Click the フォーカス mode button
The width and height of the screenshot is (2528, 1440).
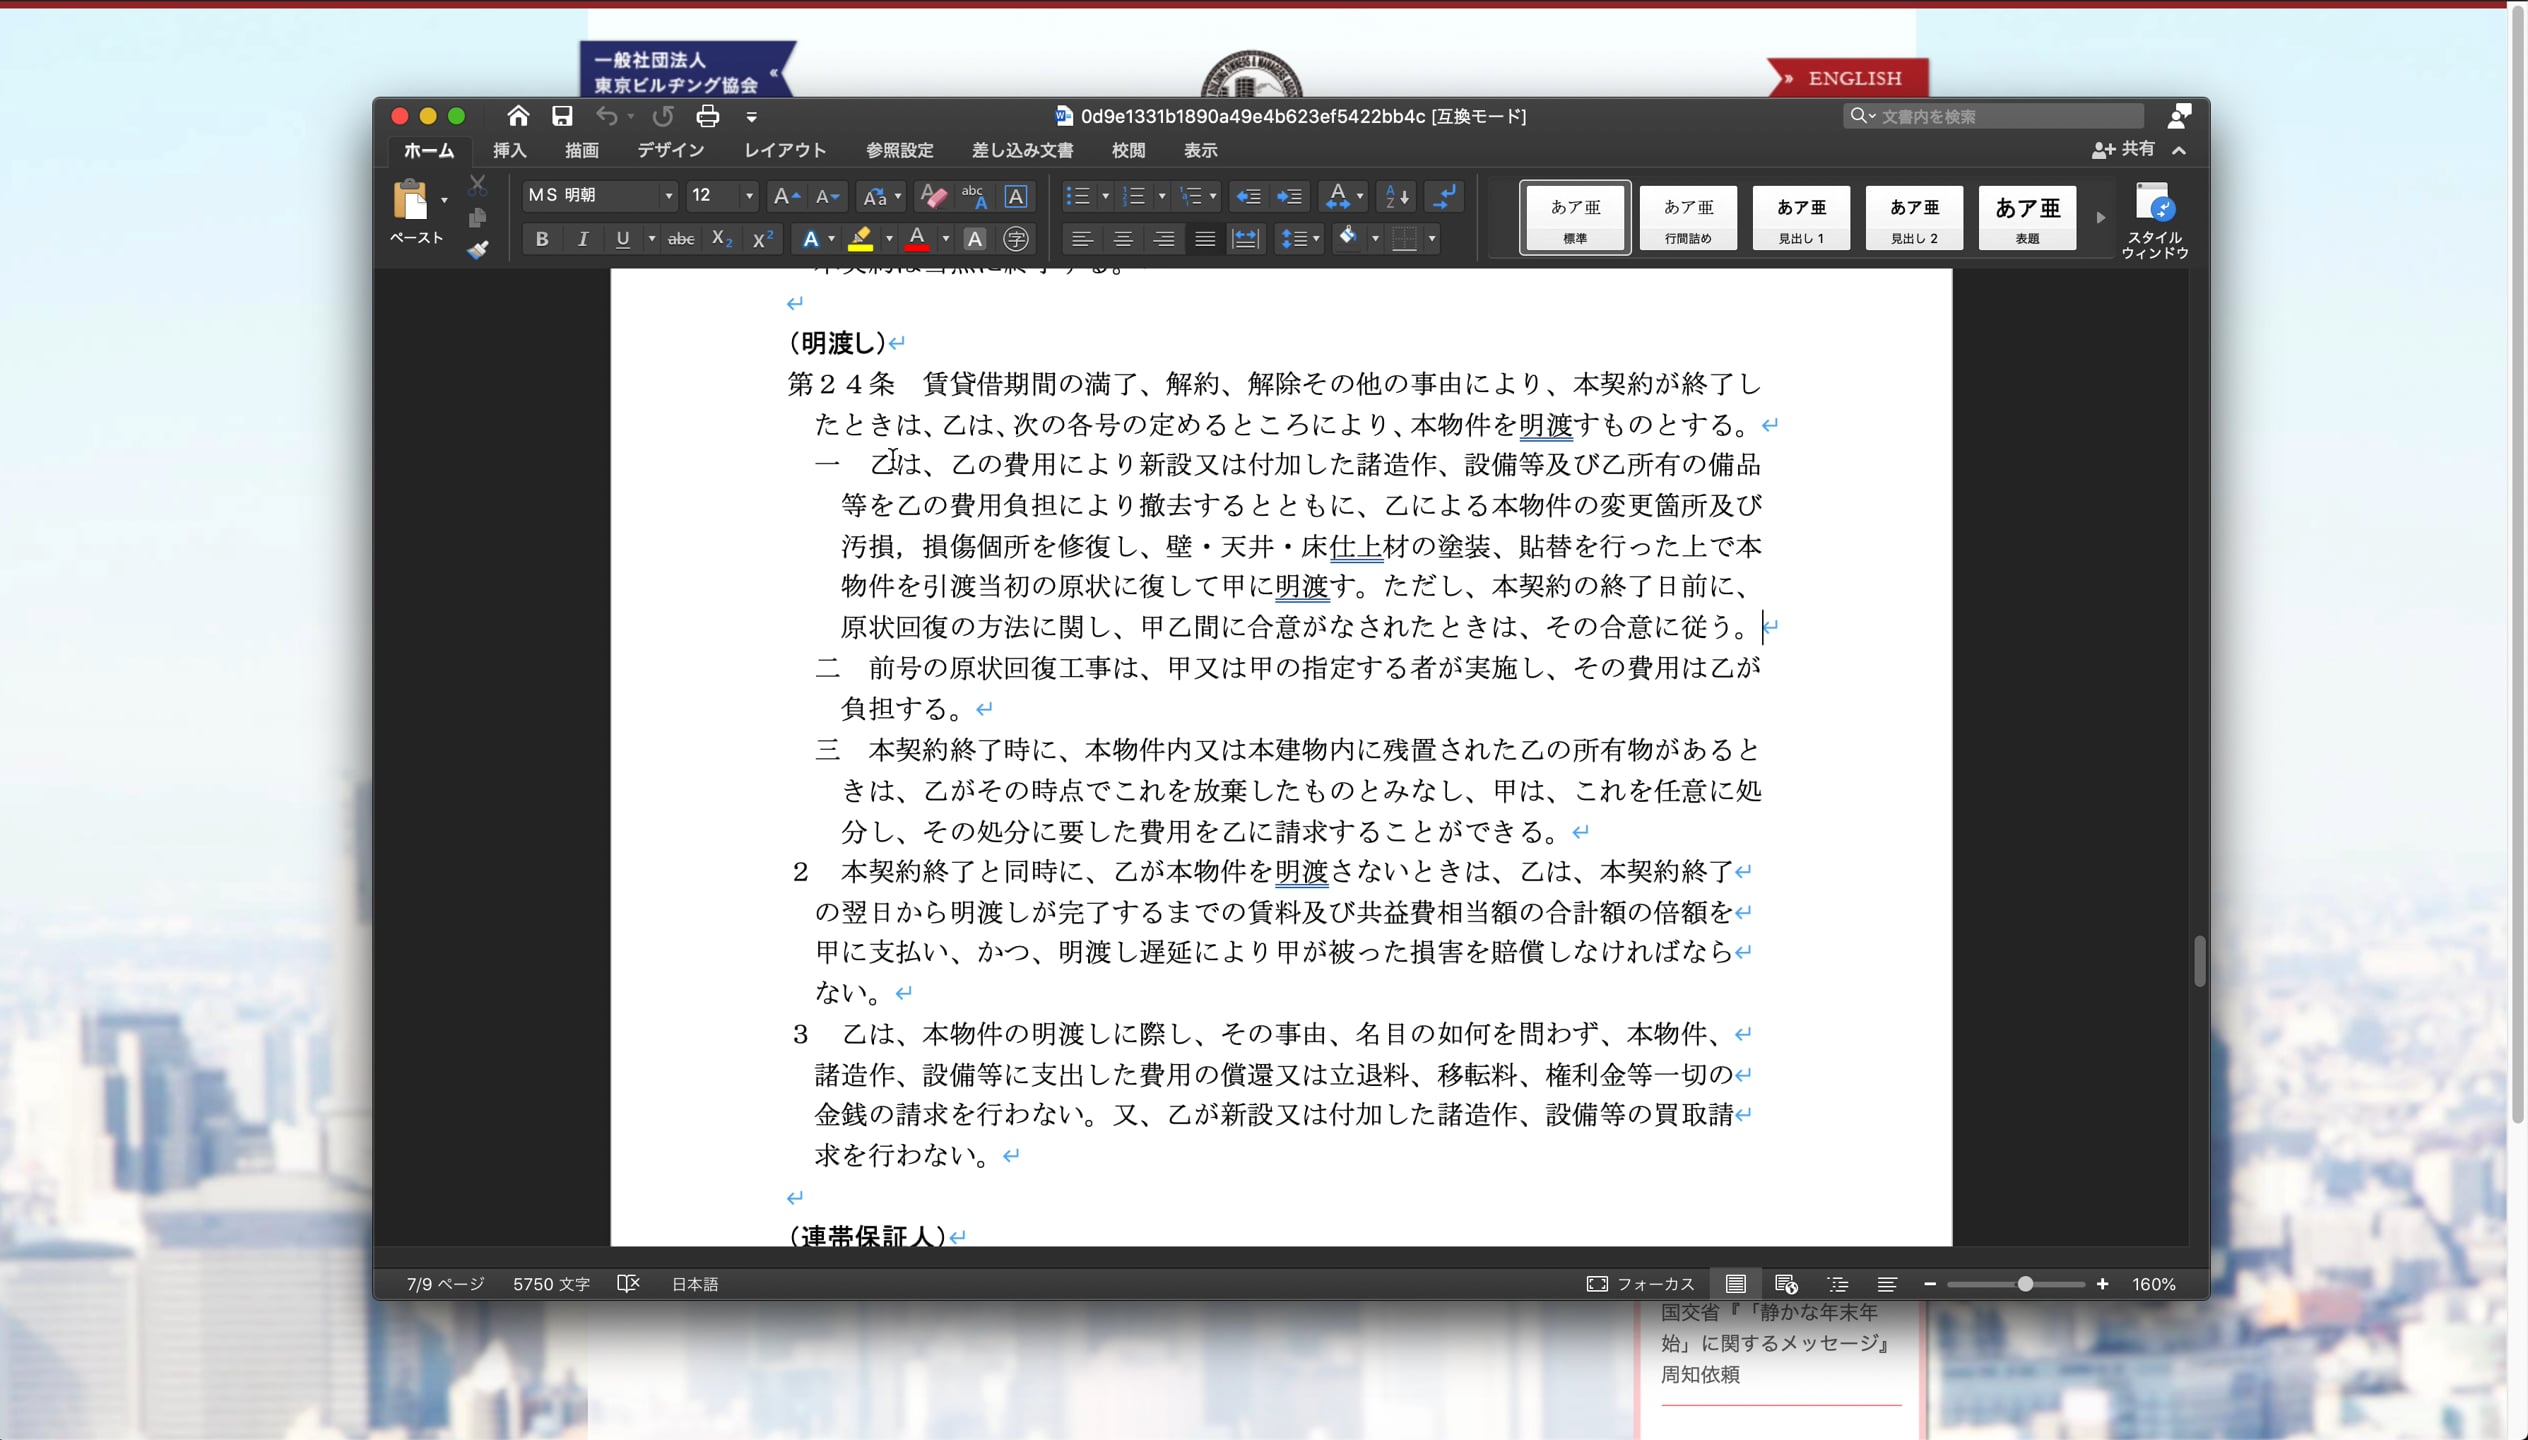pos(1641,1283)
